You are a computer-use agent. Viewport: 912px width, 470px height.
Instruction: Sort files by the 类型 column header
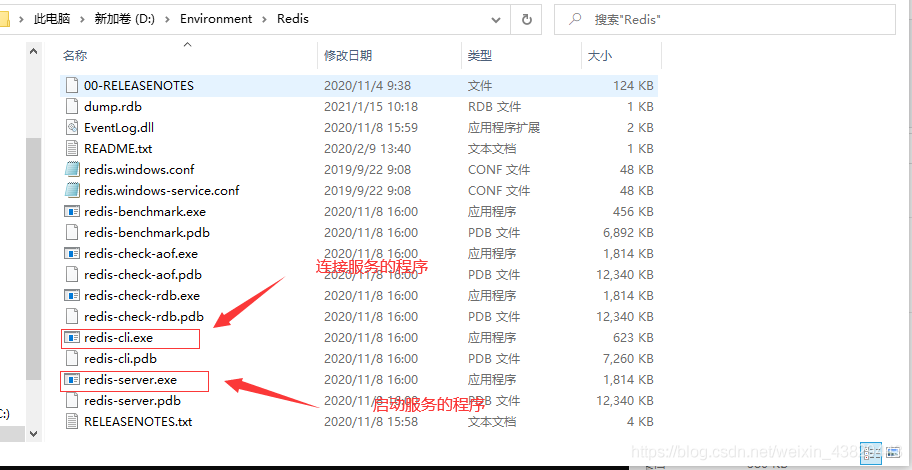click(x=480, y=56)
